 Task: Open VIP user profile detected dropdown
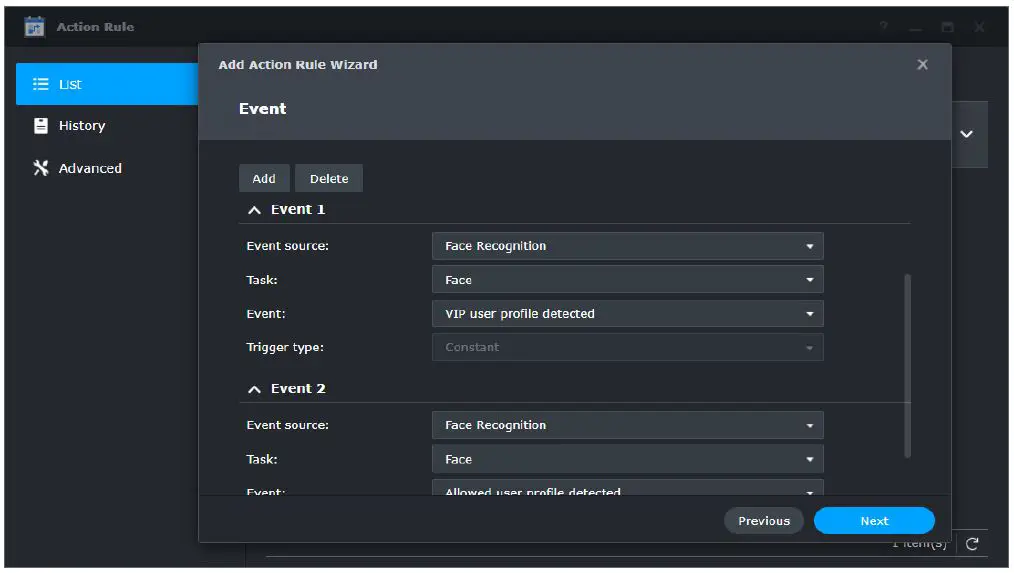click(628, 314)
